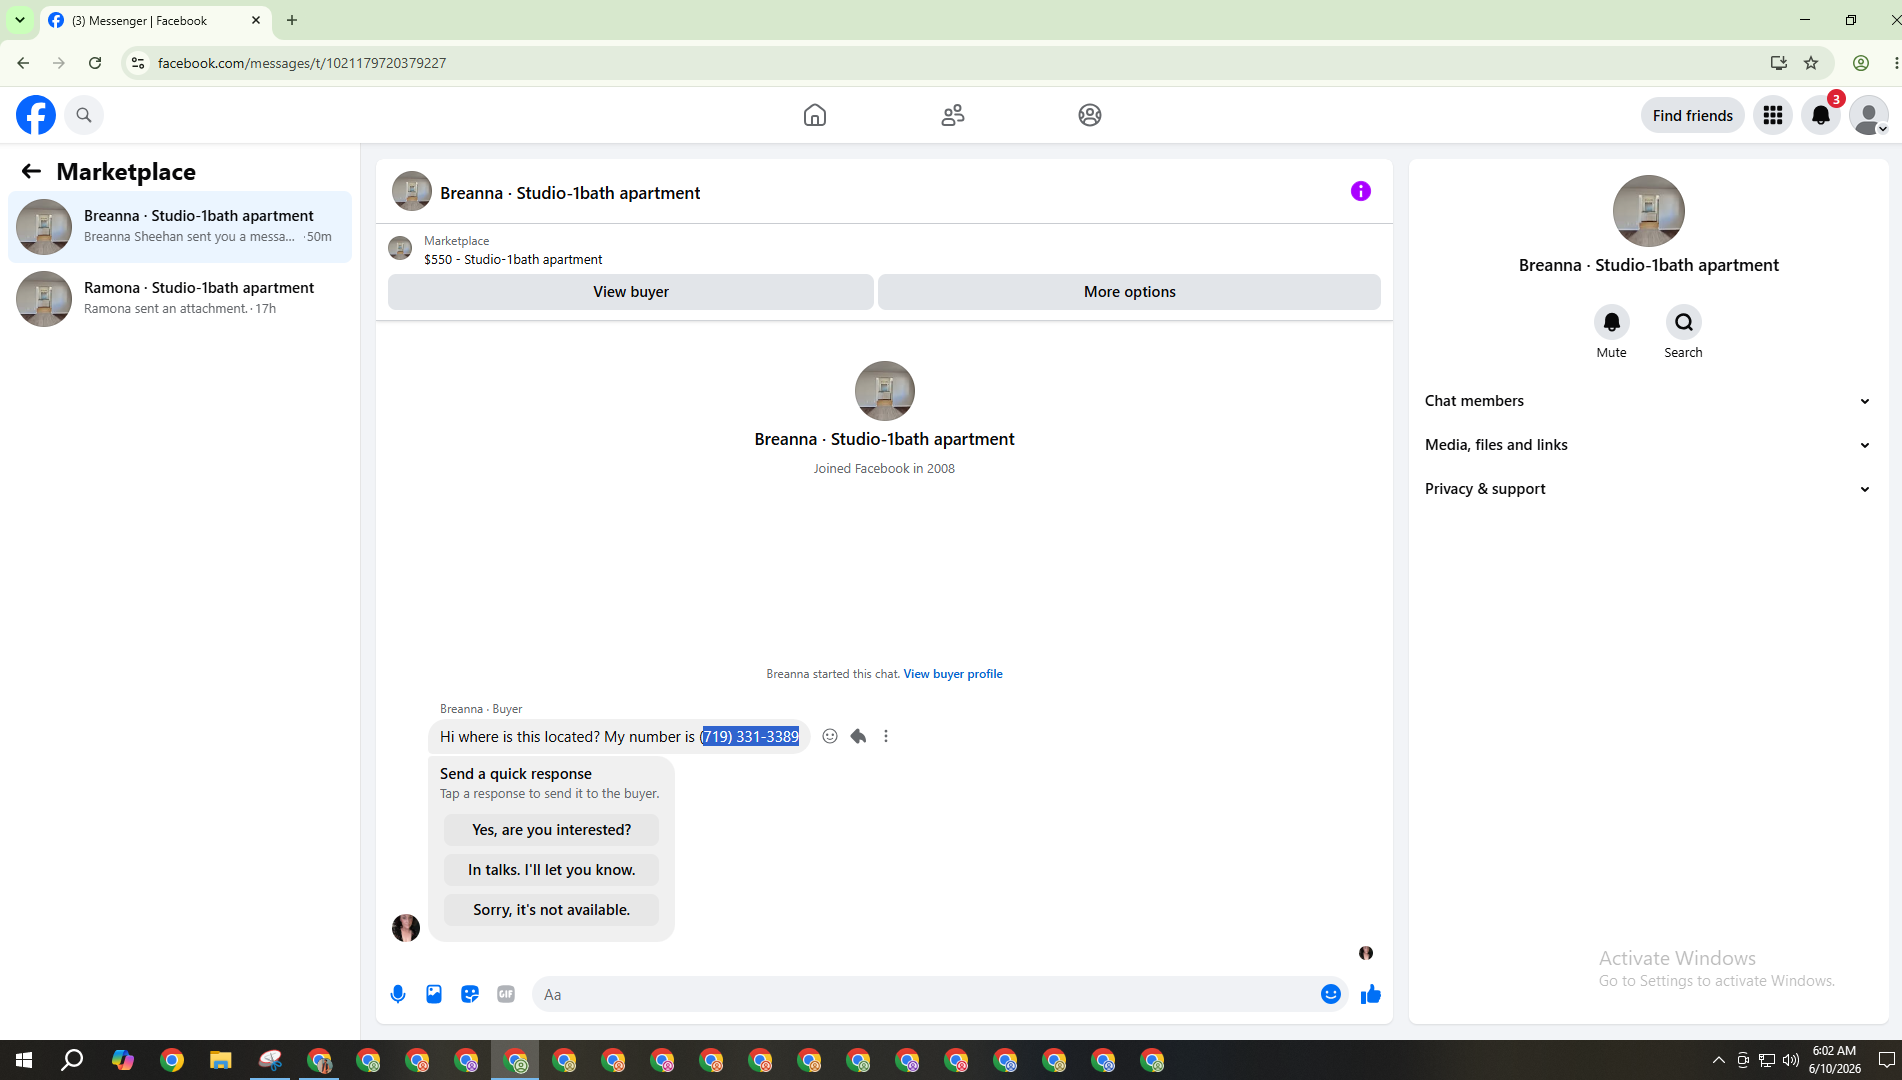This screenshot has width=1902, height=1080.
Task: Send quick response 'In talks. I'll let you know.'
Action: tap(552, 870)
